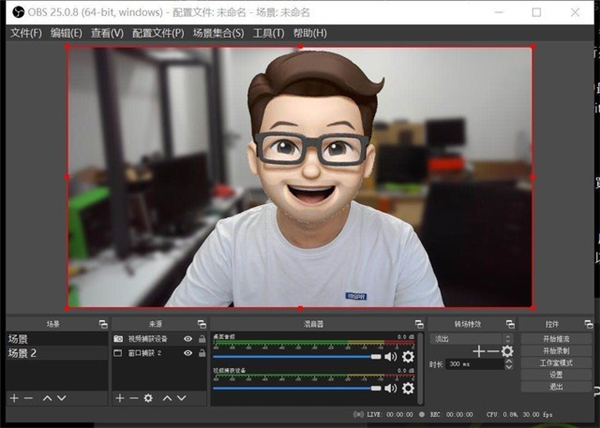Screen dimensions: 600x428
Task: Add a transition with plus icon
Action: point(479,352)
